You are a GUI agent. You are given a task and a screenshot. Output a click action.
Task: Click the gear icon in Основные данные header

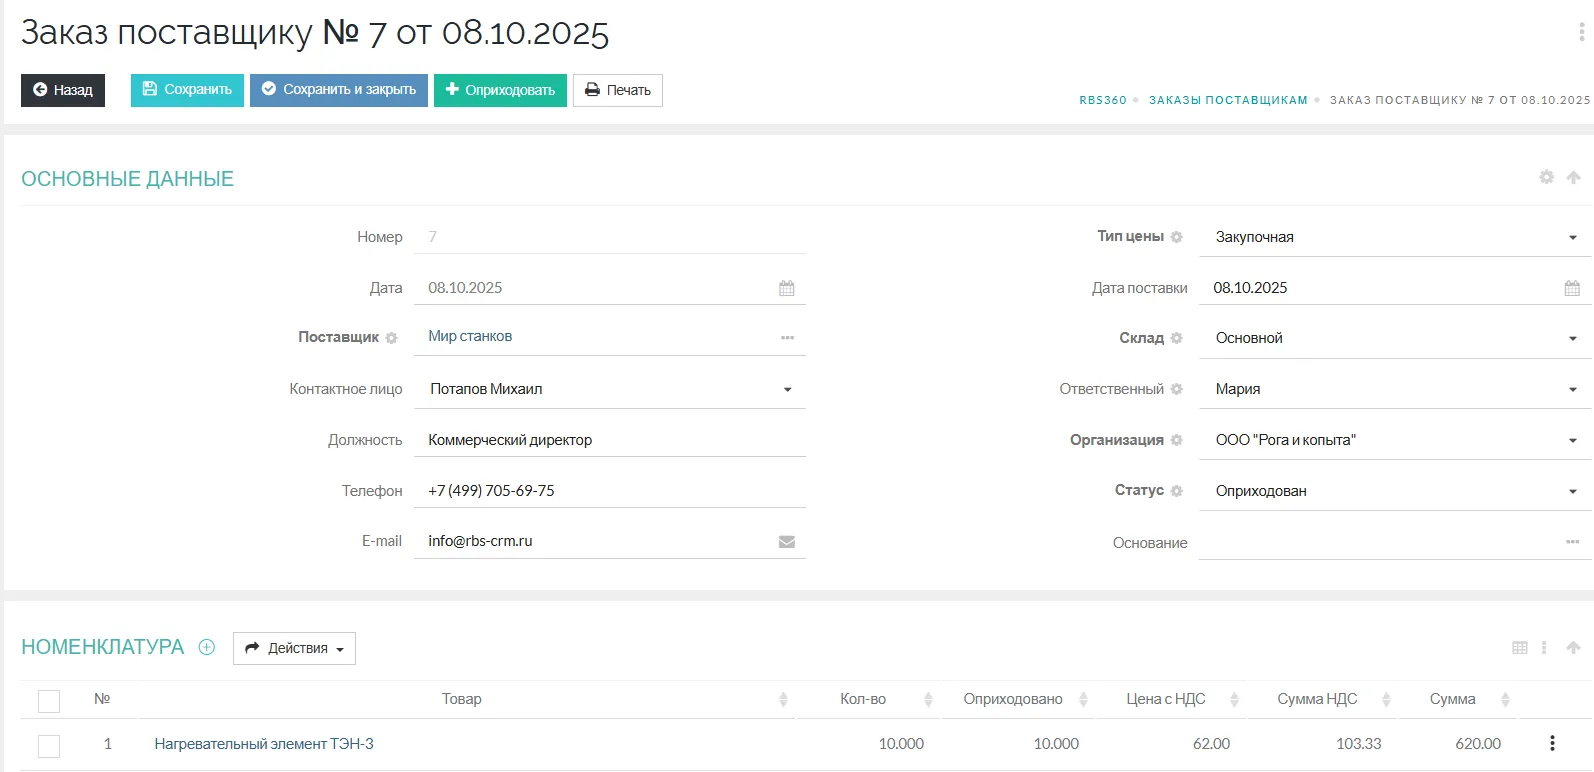coord(1546,177)
